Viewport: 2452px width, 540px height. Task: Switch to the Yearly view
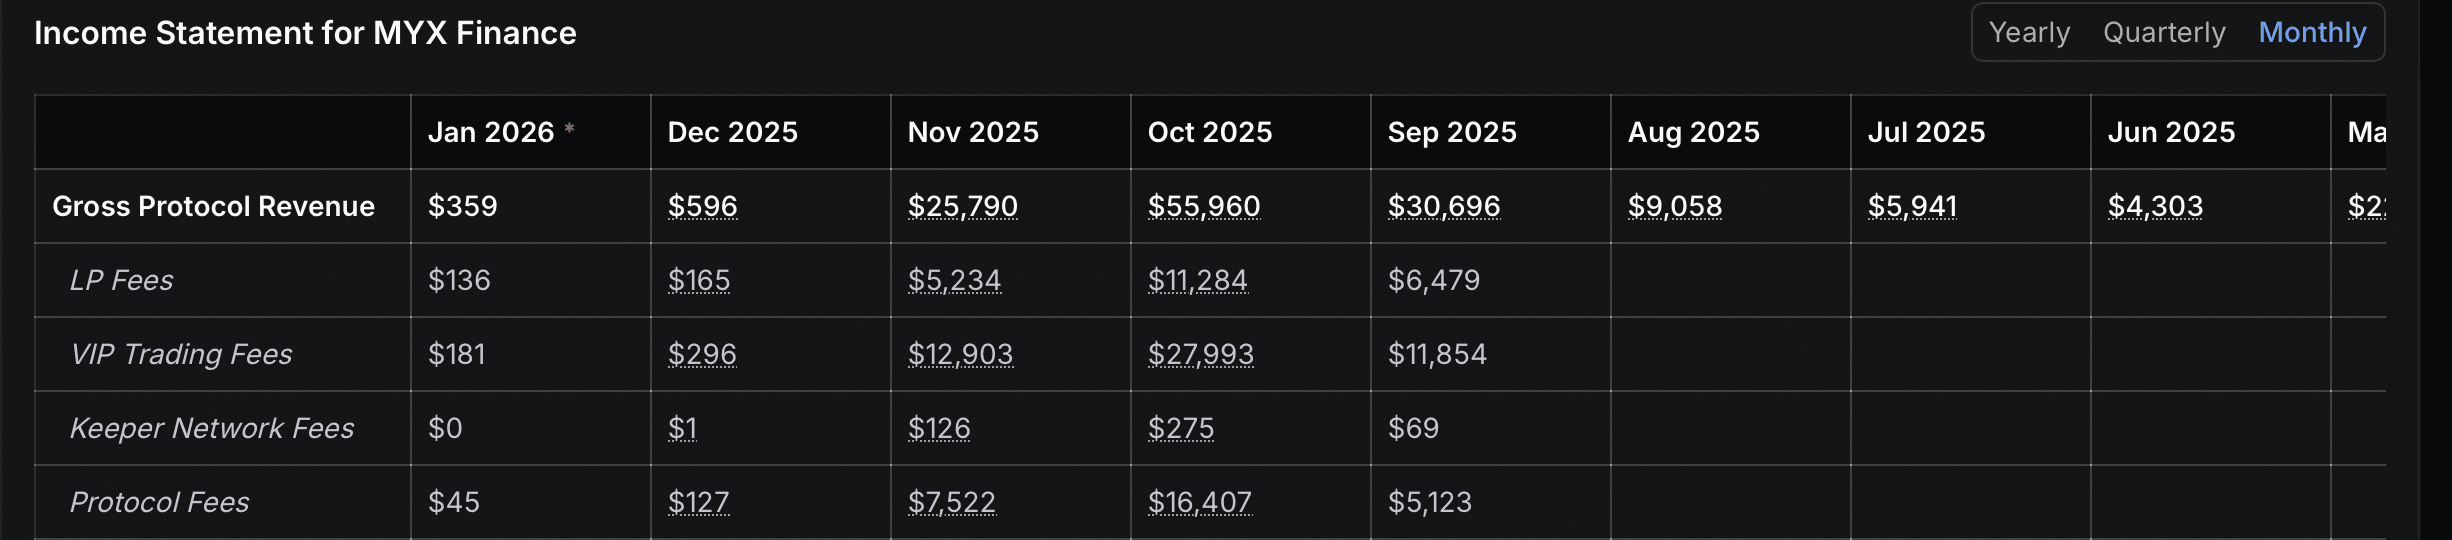click(2029, 33)
